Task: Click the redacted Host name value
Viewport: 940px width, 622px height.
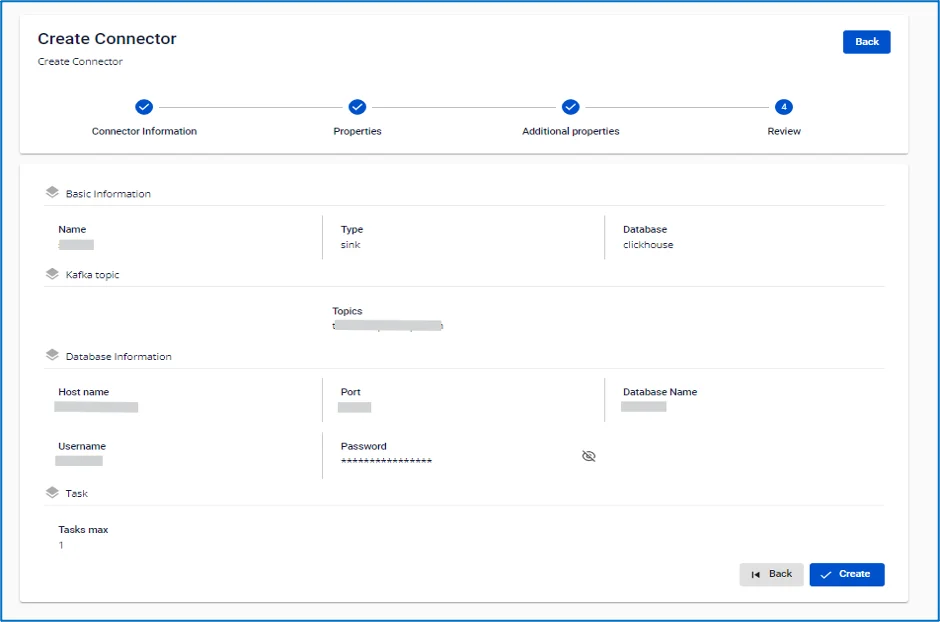Action: pos(96,407)
